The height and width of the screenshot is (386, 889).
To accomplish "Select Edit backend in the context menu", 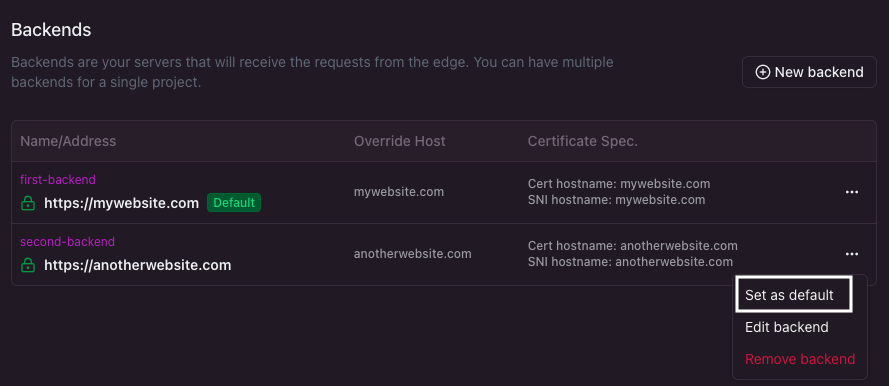I will 786,327.
